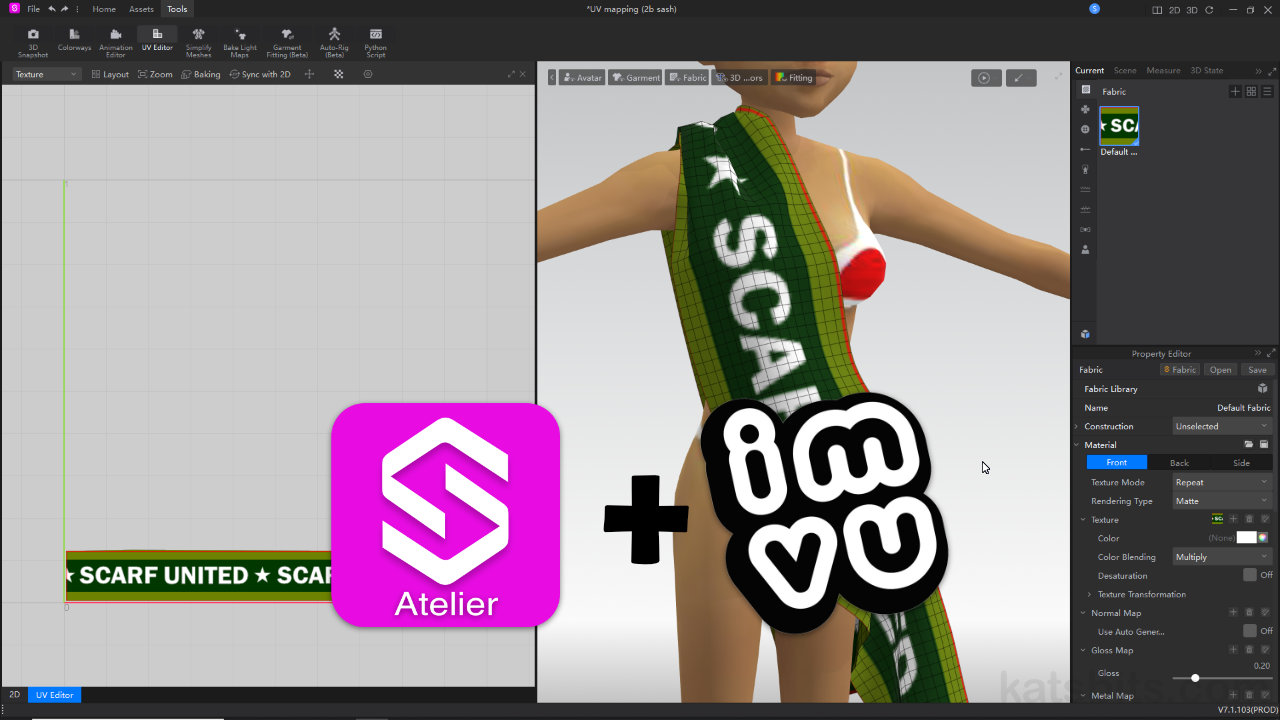1280x720 pixels.
Task: Open the Color Blending Multiply dropdown
Action: (1221, 557)
